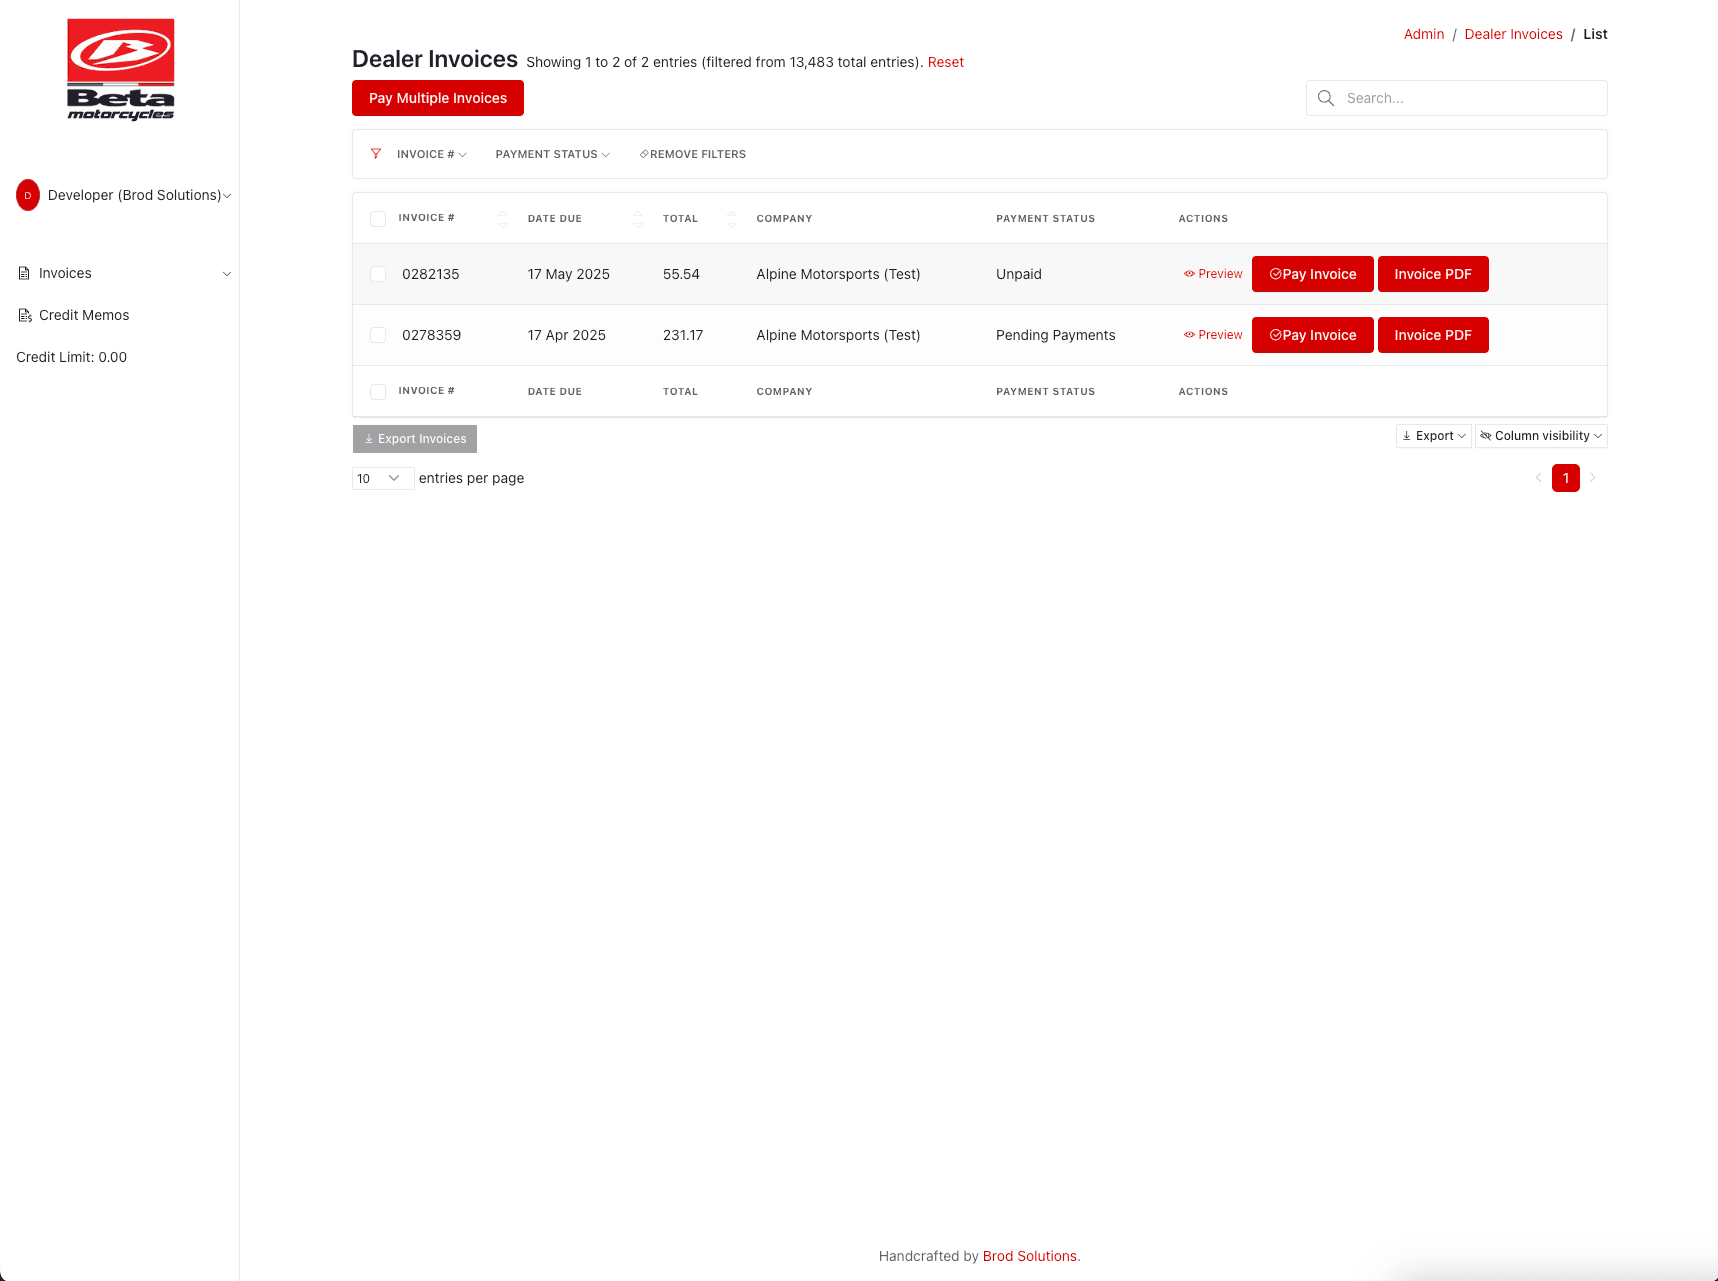
Task: Open the Invoices section icon in sidebar
Action: coord(24,272)
